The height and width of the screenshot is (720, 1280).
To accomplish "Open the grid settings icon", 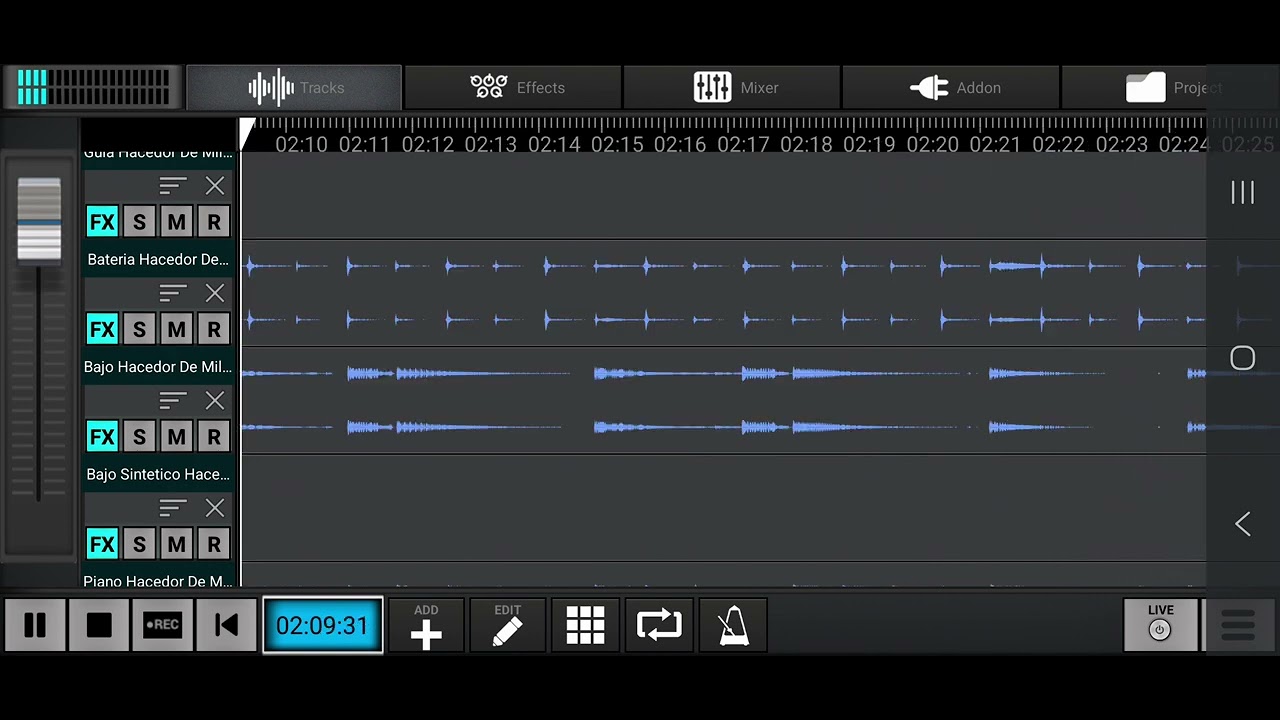I will point(585,625).
